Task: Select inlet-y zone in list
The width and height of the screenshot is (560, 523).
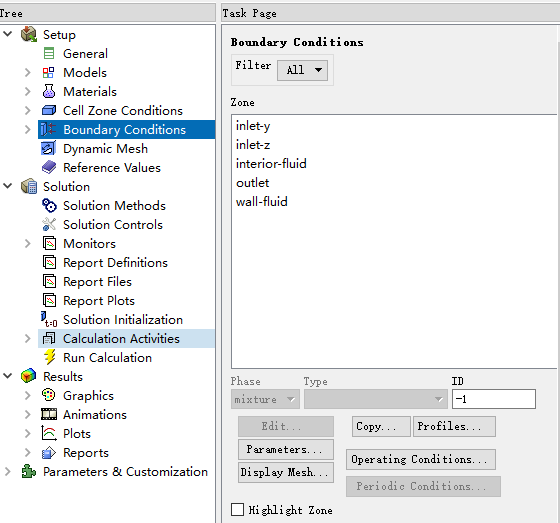Action: [x=394, y=126]
